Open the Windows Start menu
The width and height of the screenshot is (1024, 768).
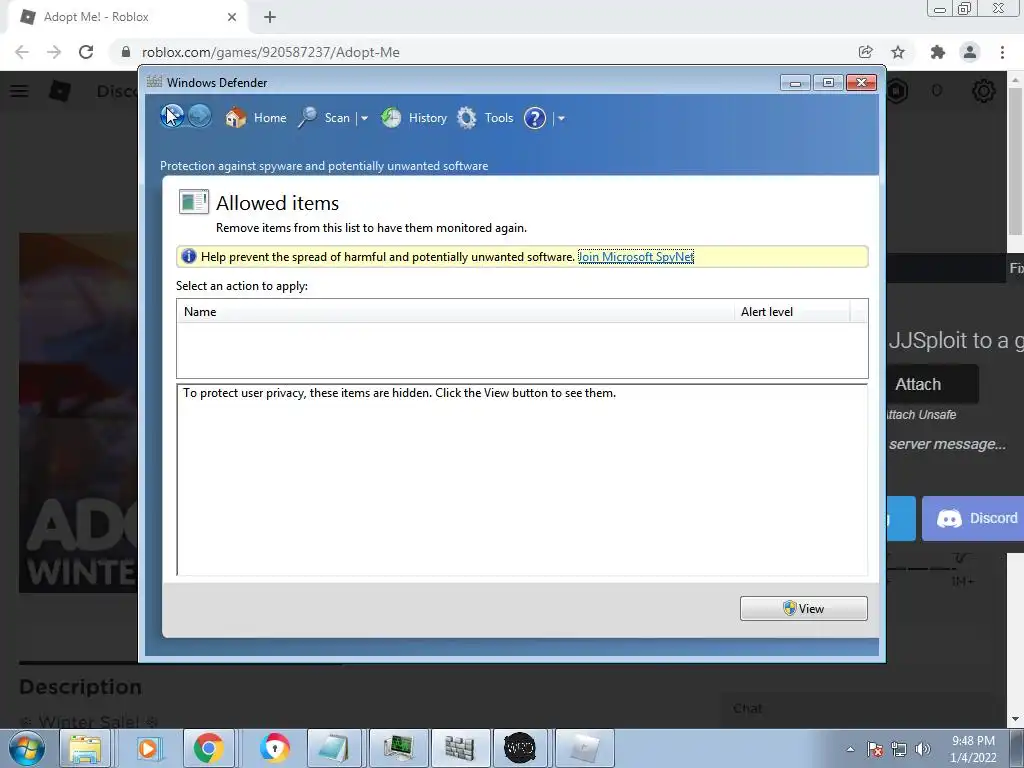(x=27, y=748)
